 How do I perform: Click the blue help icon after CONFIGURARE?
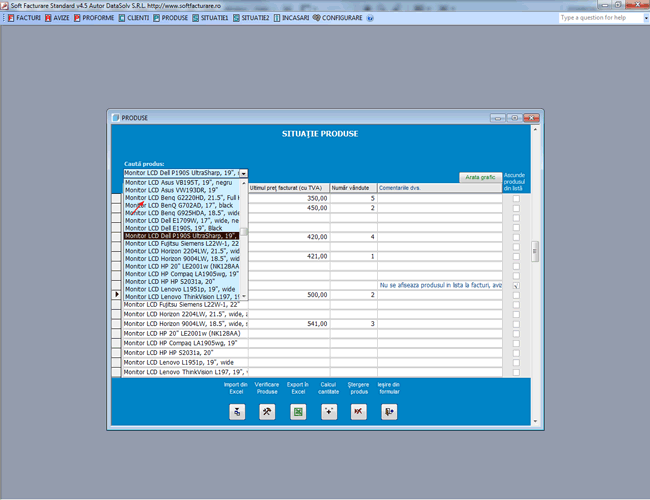click(370, 18)
